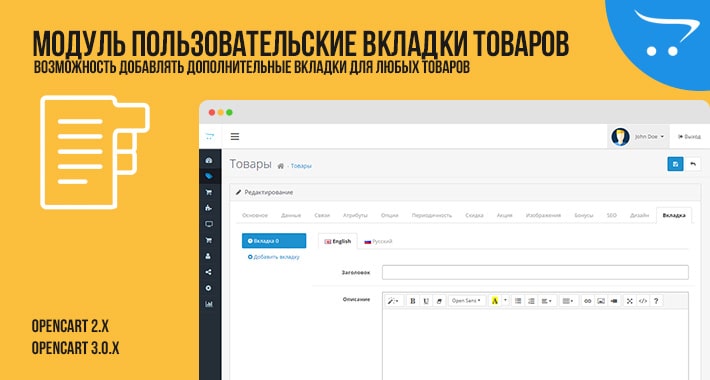Open the John Doe user dropdown

click(649, 136)
